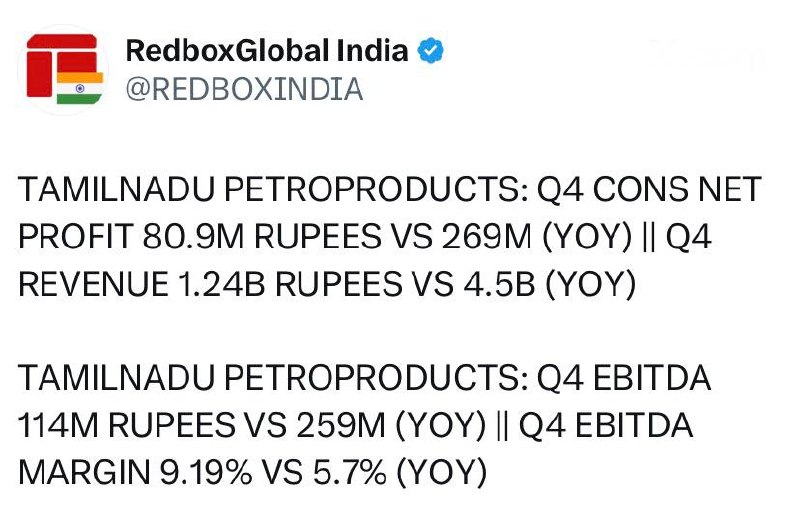
Task: Open the @REDBOXINDIA handle link
Action: 244,89
